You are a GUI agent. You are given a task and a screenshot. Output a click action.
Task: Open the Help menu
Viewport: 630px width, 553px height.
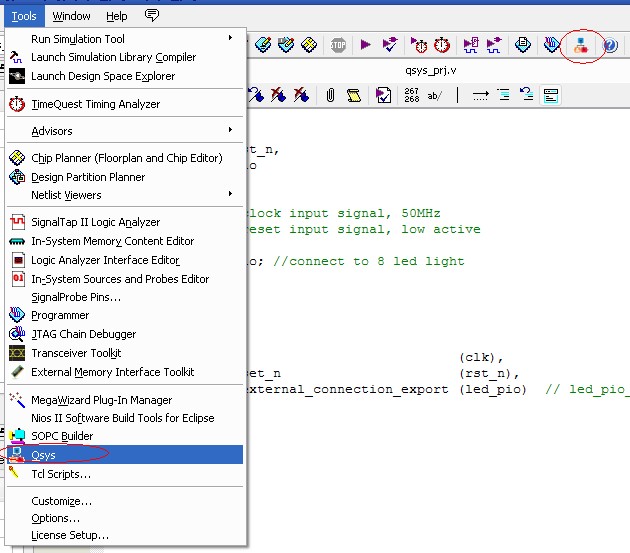pos(117,16)
